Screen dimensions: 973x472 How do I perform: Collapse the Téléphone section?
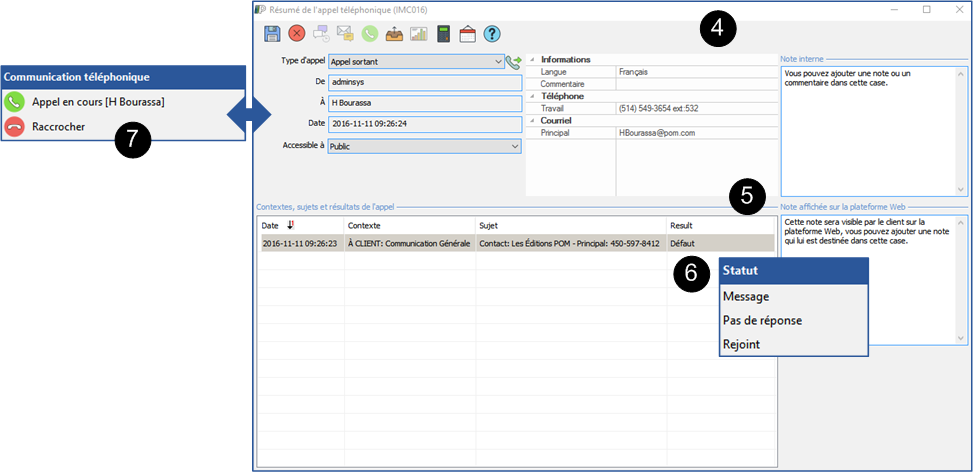(532, 96)
